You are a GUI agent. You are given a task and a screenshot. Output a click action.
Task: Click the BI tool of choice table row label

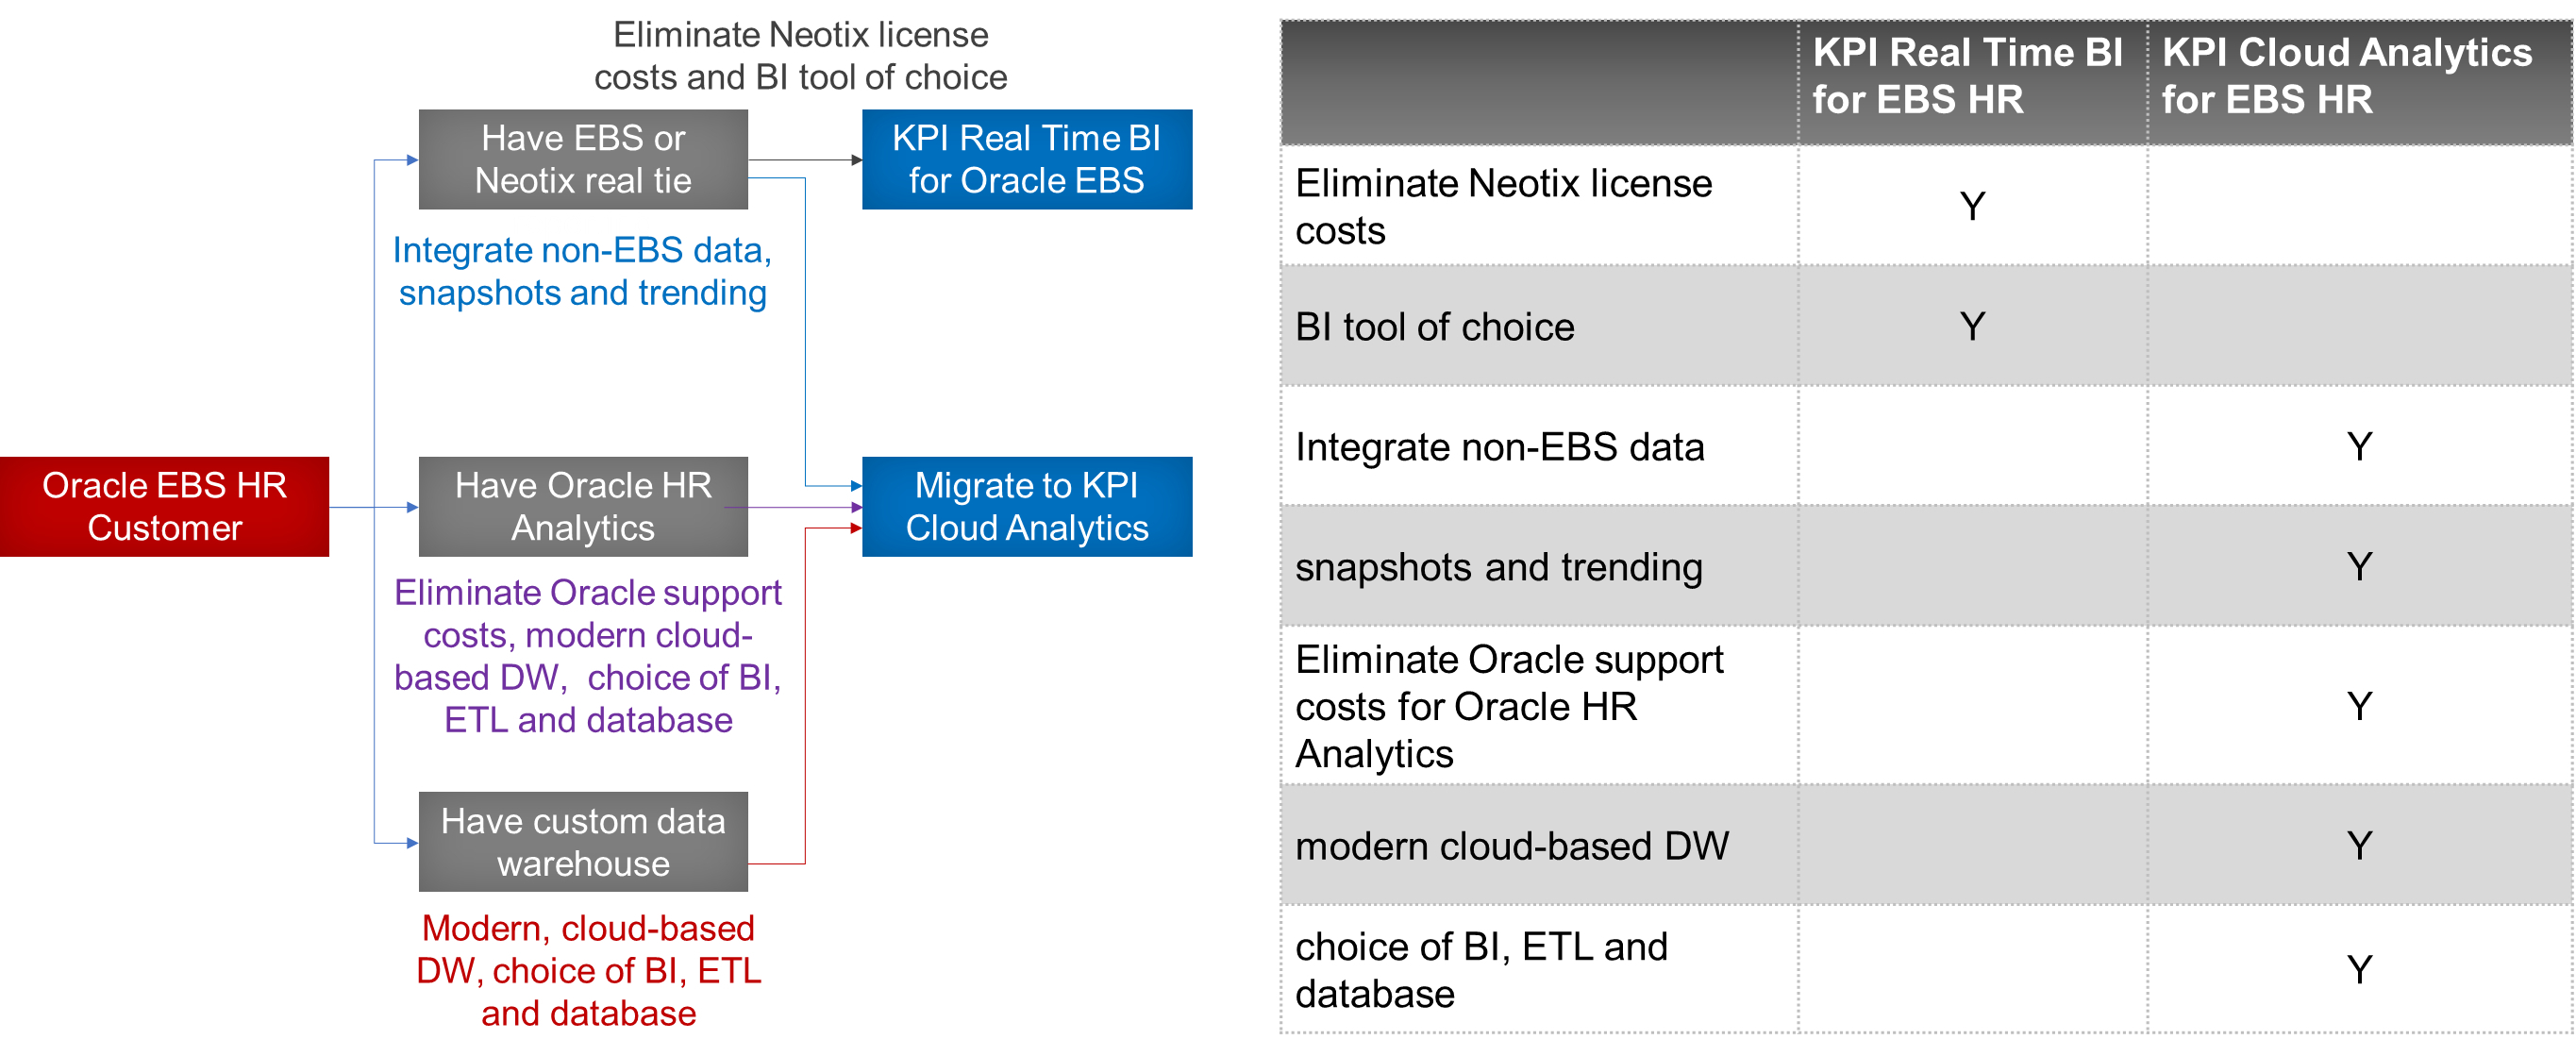click(x=1434, y=327)
